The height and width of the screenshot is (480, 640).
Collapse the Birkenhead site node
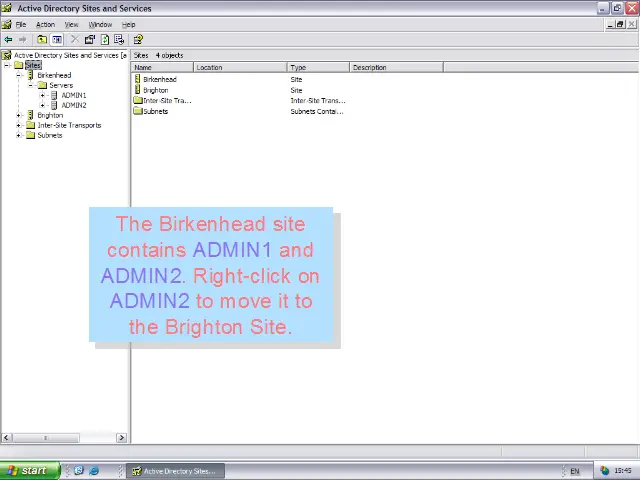tap(19, 75)
